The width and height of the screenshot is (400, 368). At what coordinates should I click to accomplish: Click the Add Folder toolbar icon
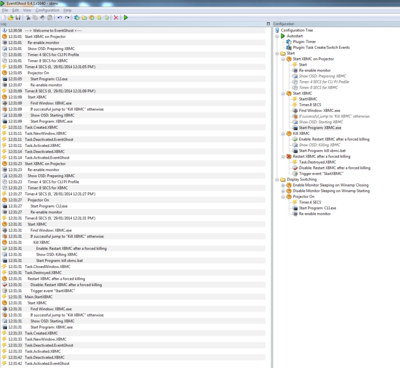[x=84, y=18]
